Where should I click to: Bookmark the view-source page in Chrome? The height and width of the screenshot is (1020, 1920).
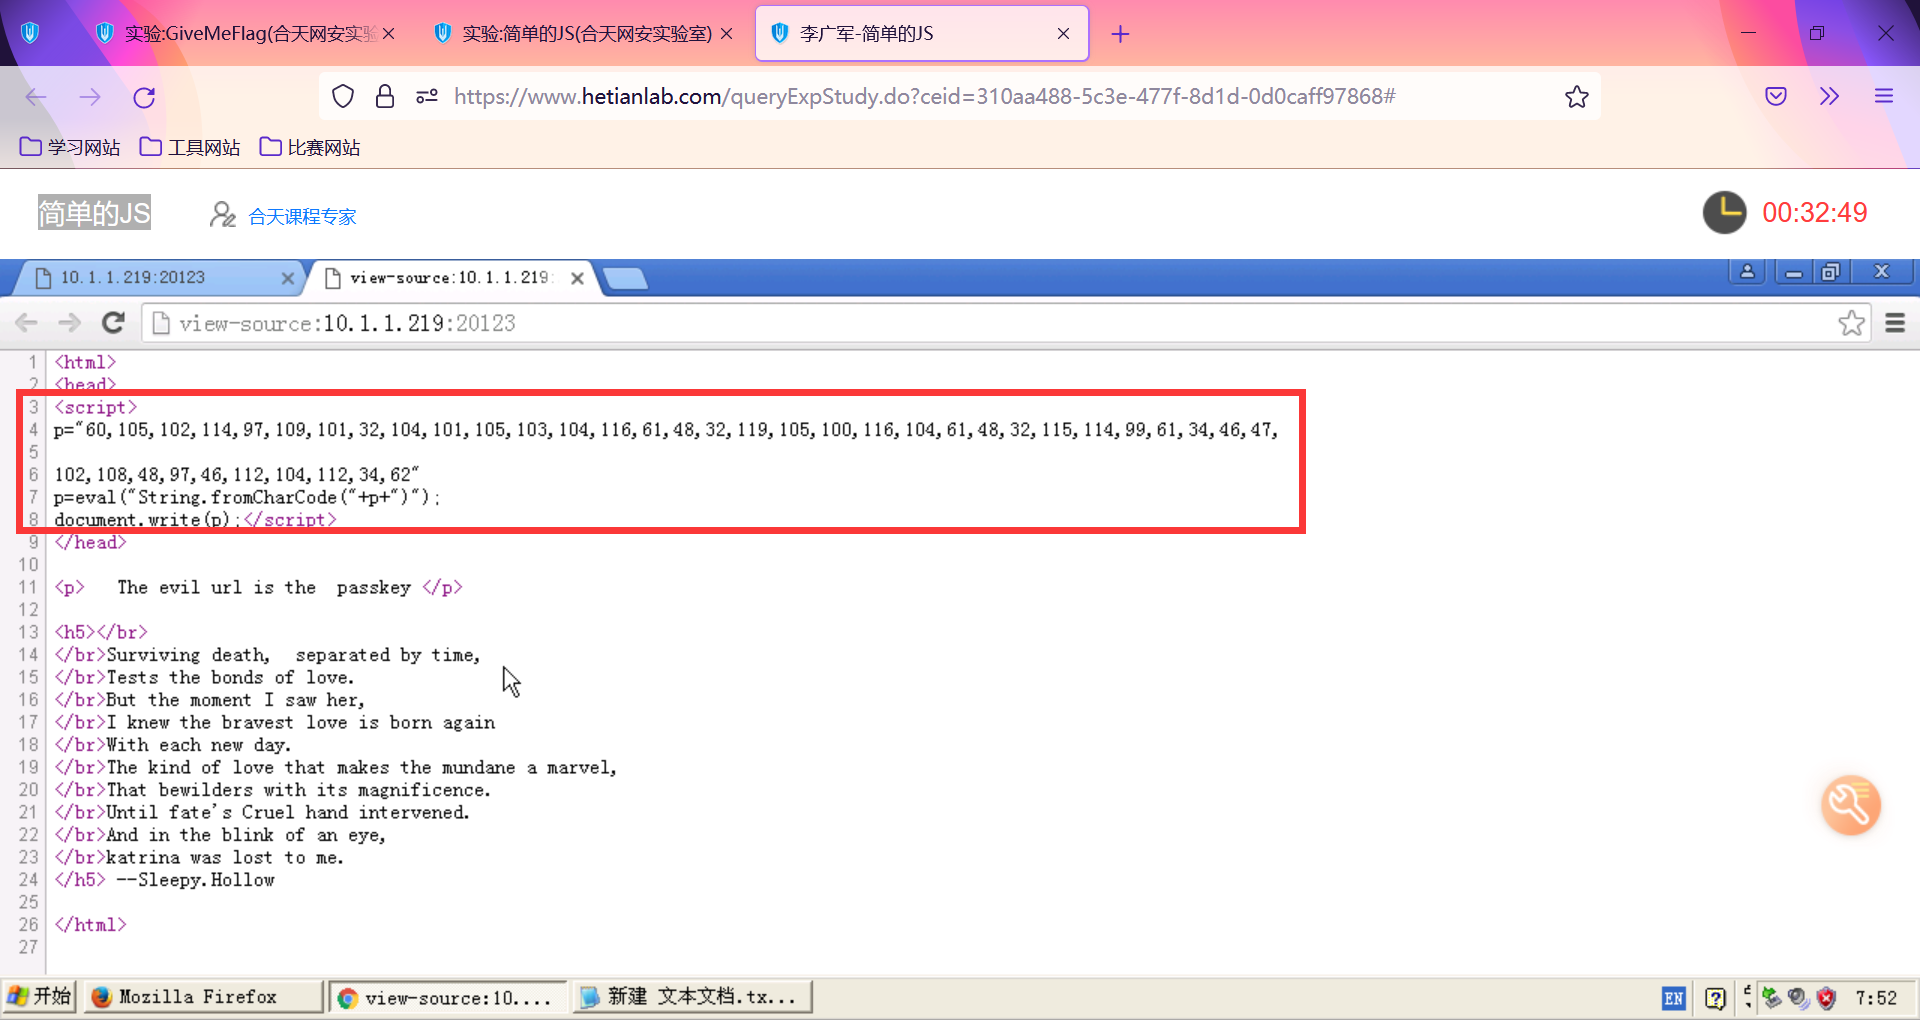(1851, 322)
